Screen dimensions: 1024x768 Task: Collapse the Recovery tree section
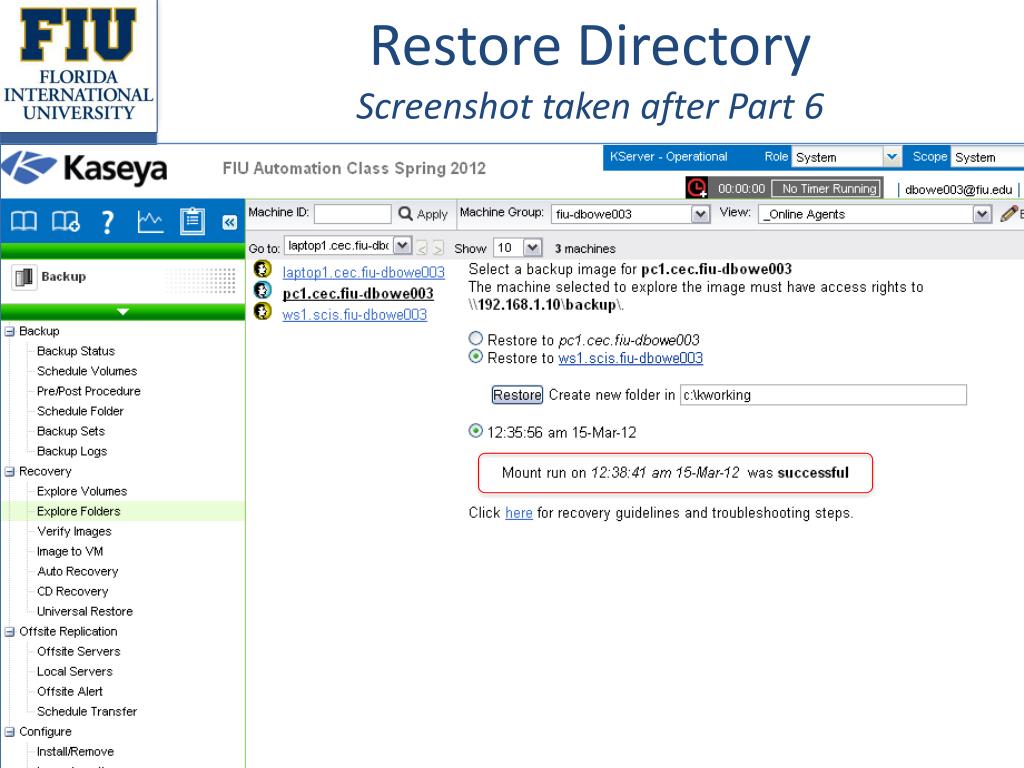[9, 472]
